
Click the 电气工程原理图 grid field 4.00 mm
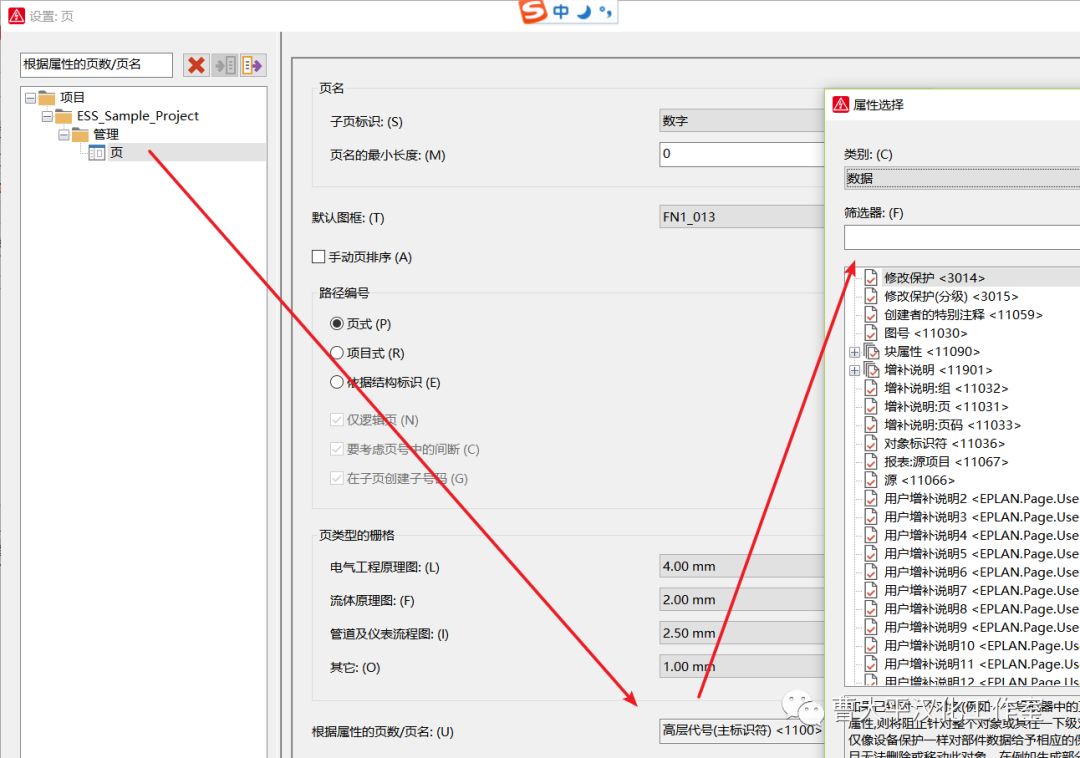(x=742, y=567)
